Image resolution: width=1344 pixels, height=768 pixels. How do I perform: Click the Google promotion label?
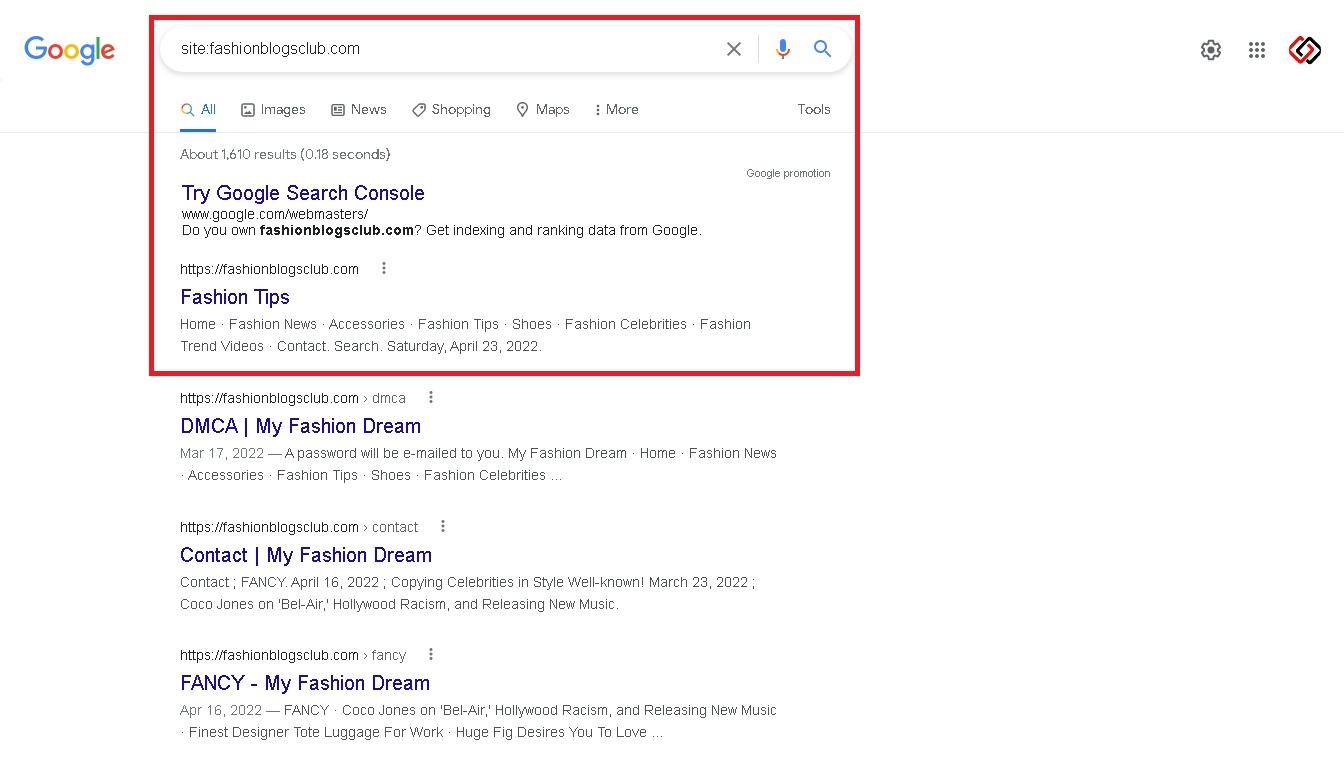tap(788, 173)
